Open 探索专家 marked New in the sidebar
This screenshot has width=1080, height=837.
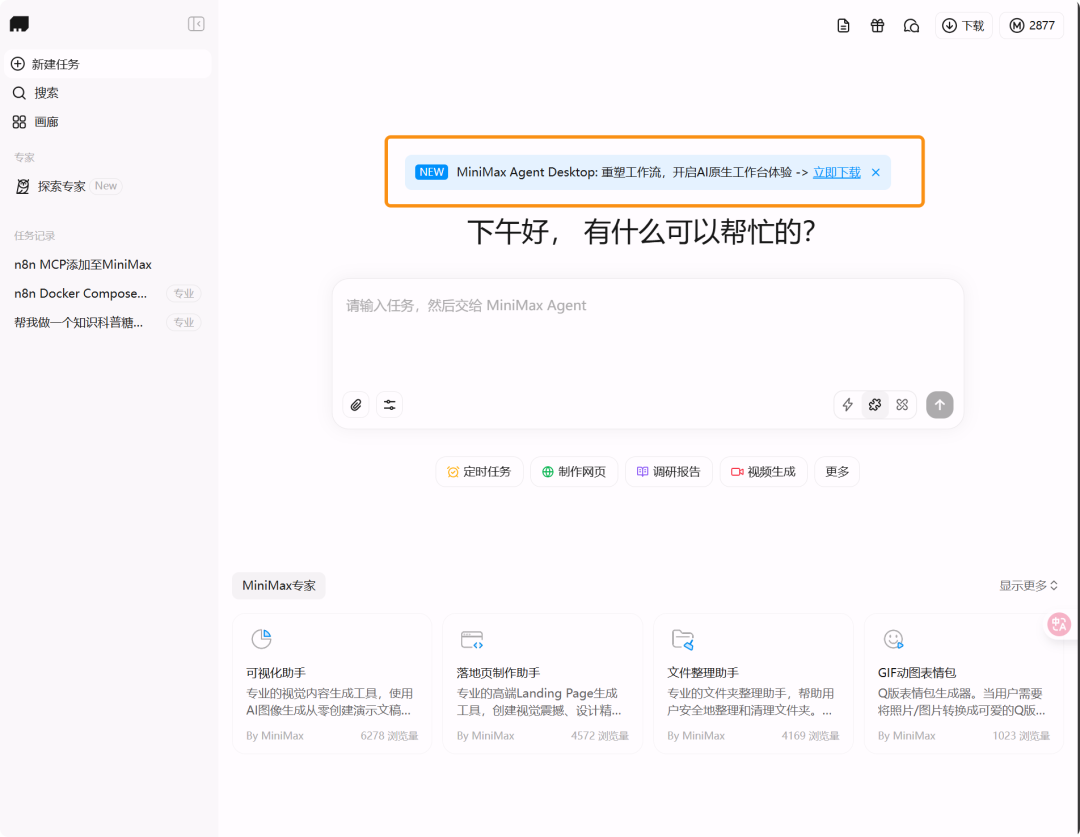[x=62, y=185]
